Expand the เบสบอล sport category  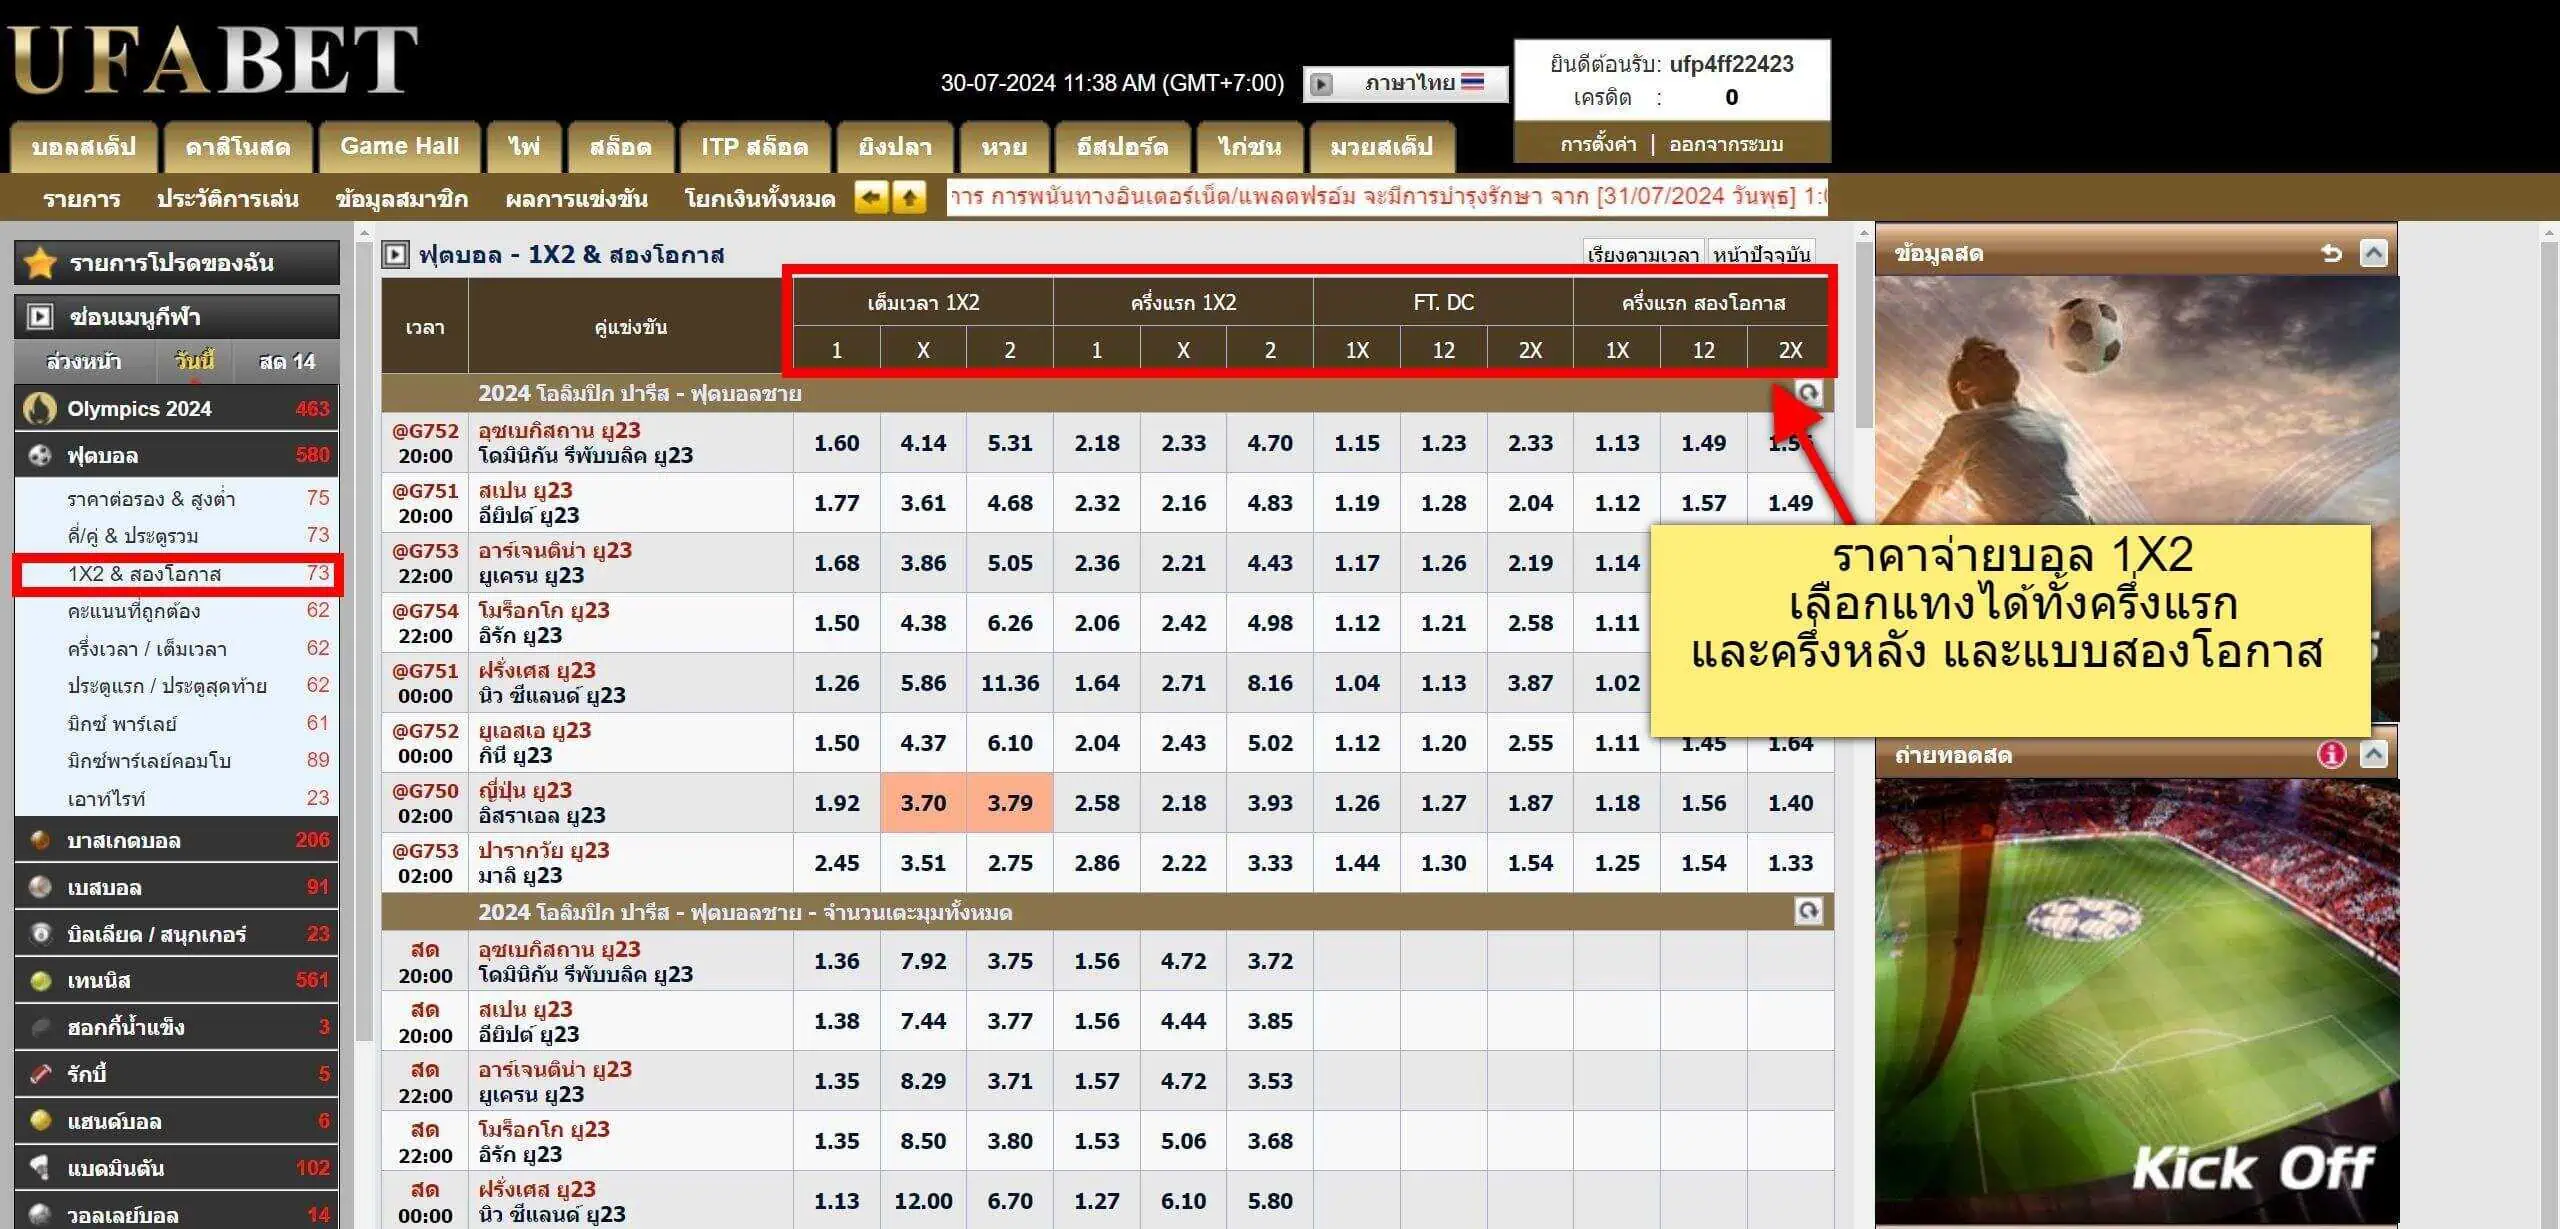(x=177, y=887)
